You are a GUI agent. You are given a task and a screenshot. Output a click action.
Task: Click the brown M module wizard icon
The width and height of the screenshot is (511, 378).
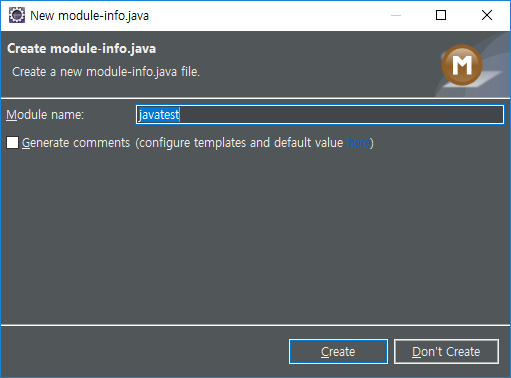(462, 65)
